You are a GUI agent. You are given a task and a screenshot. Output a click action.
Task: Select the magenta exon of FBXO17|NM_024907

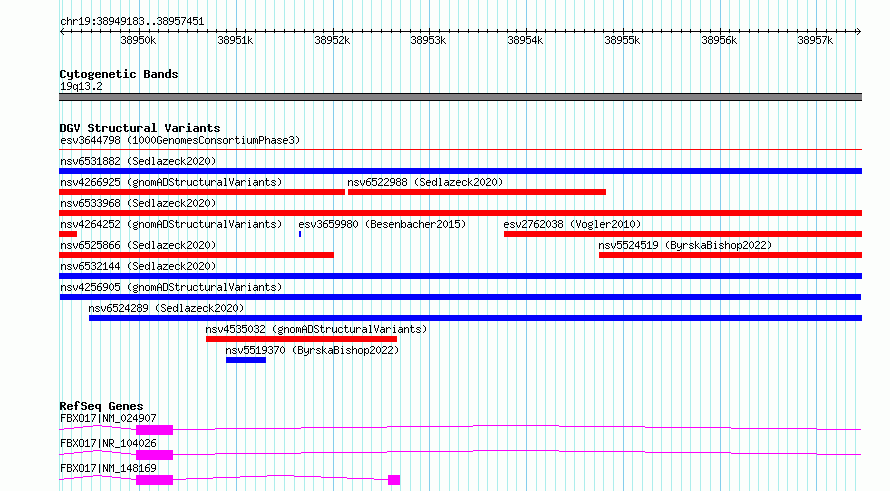click(154, 430)
